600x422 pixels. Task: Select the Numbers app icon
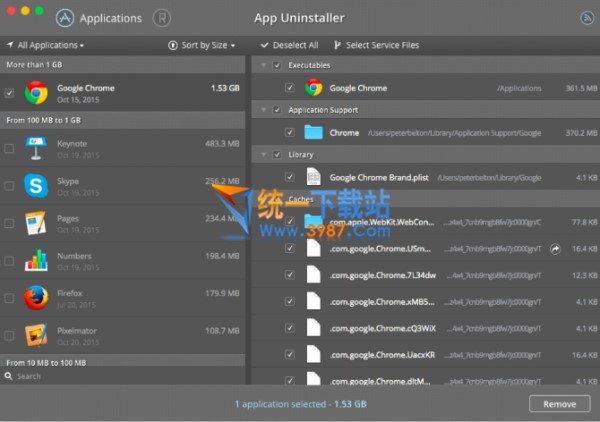[36, 260]
